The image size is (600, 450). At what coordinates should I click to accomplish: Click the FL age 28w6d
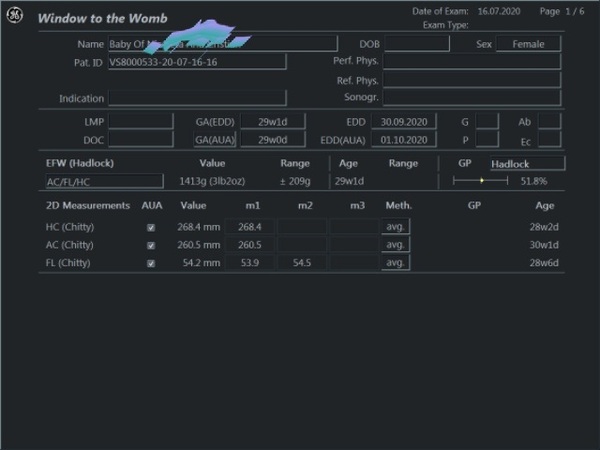[x=544, y=263]
